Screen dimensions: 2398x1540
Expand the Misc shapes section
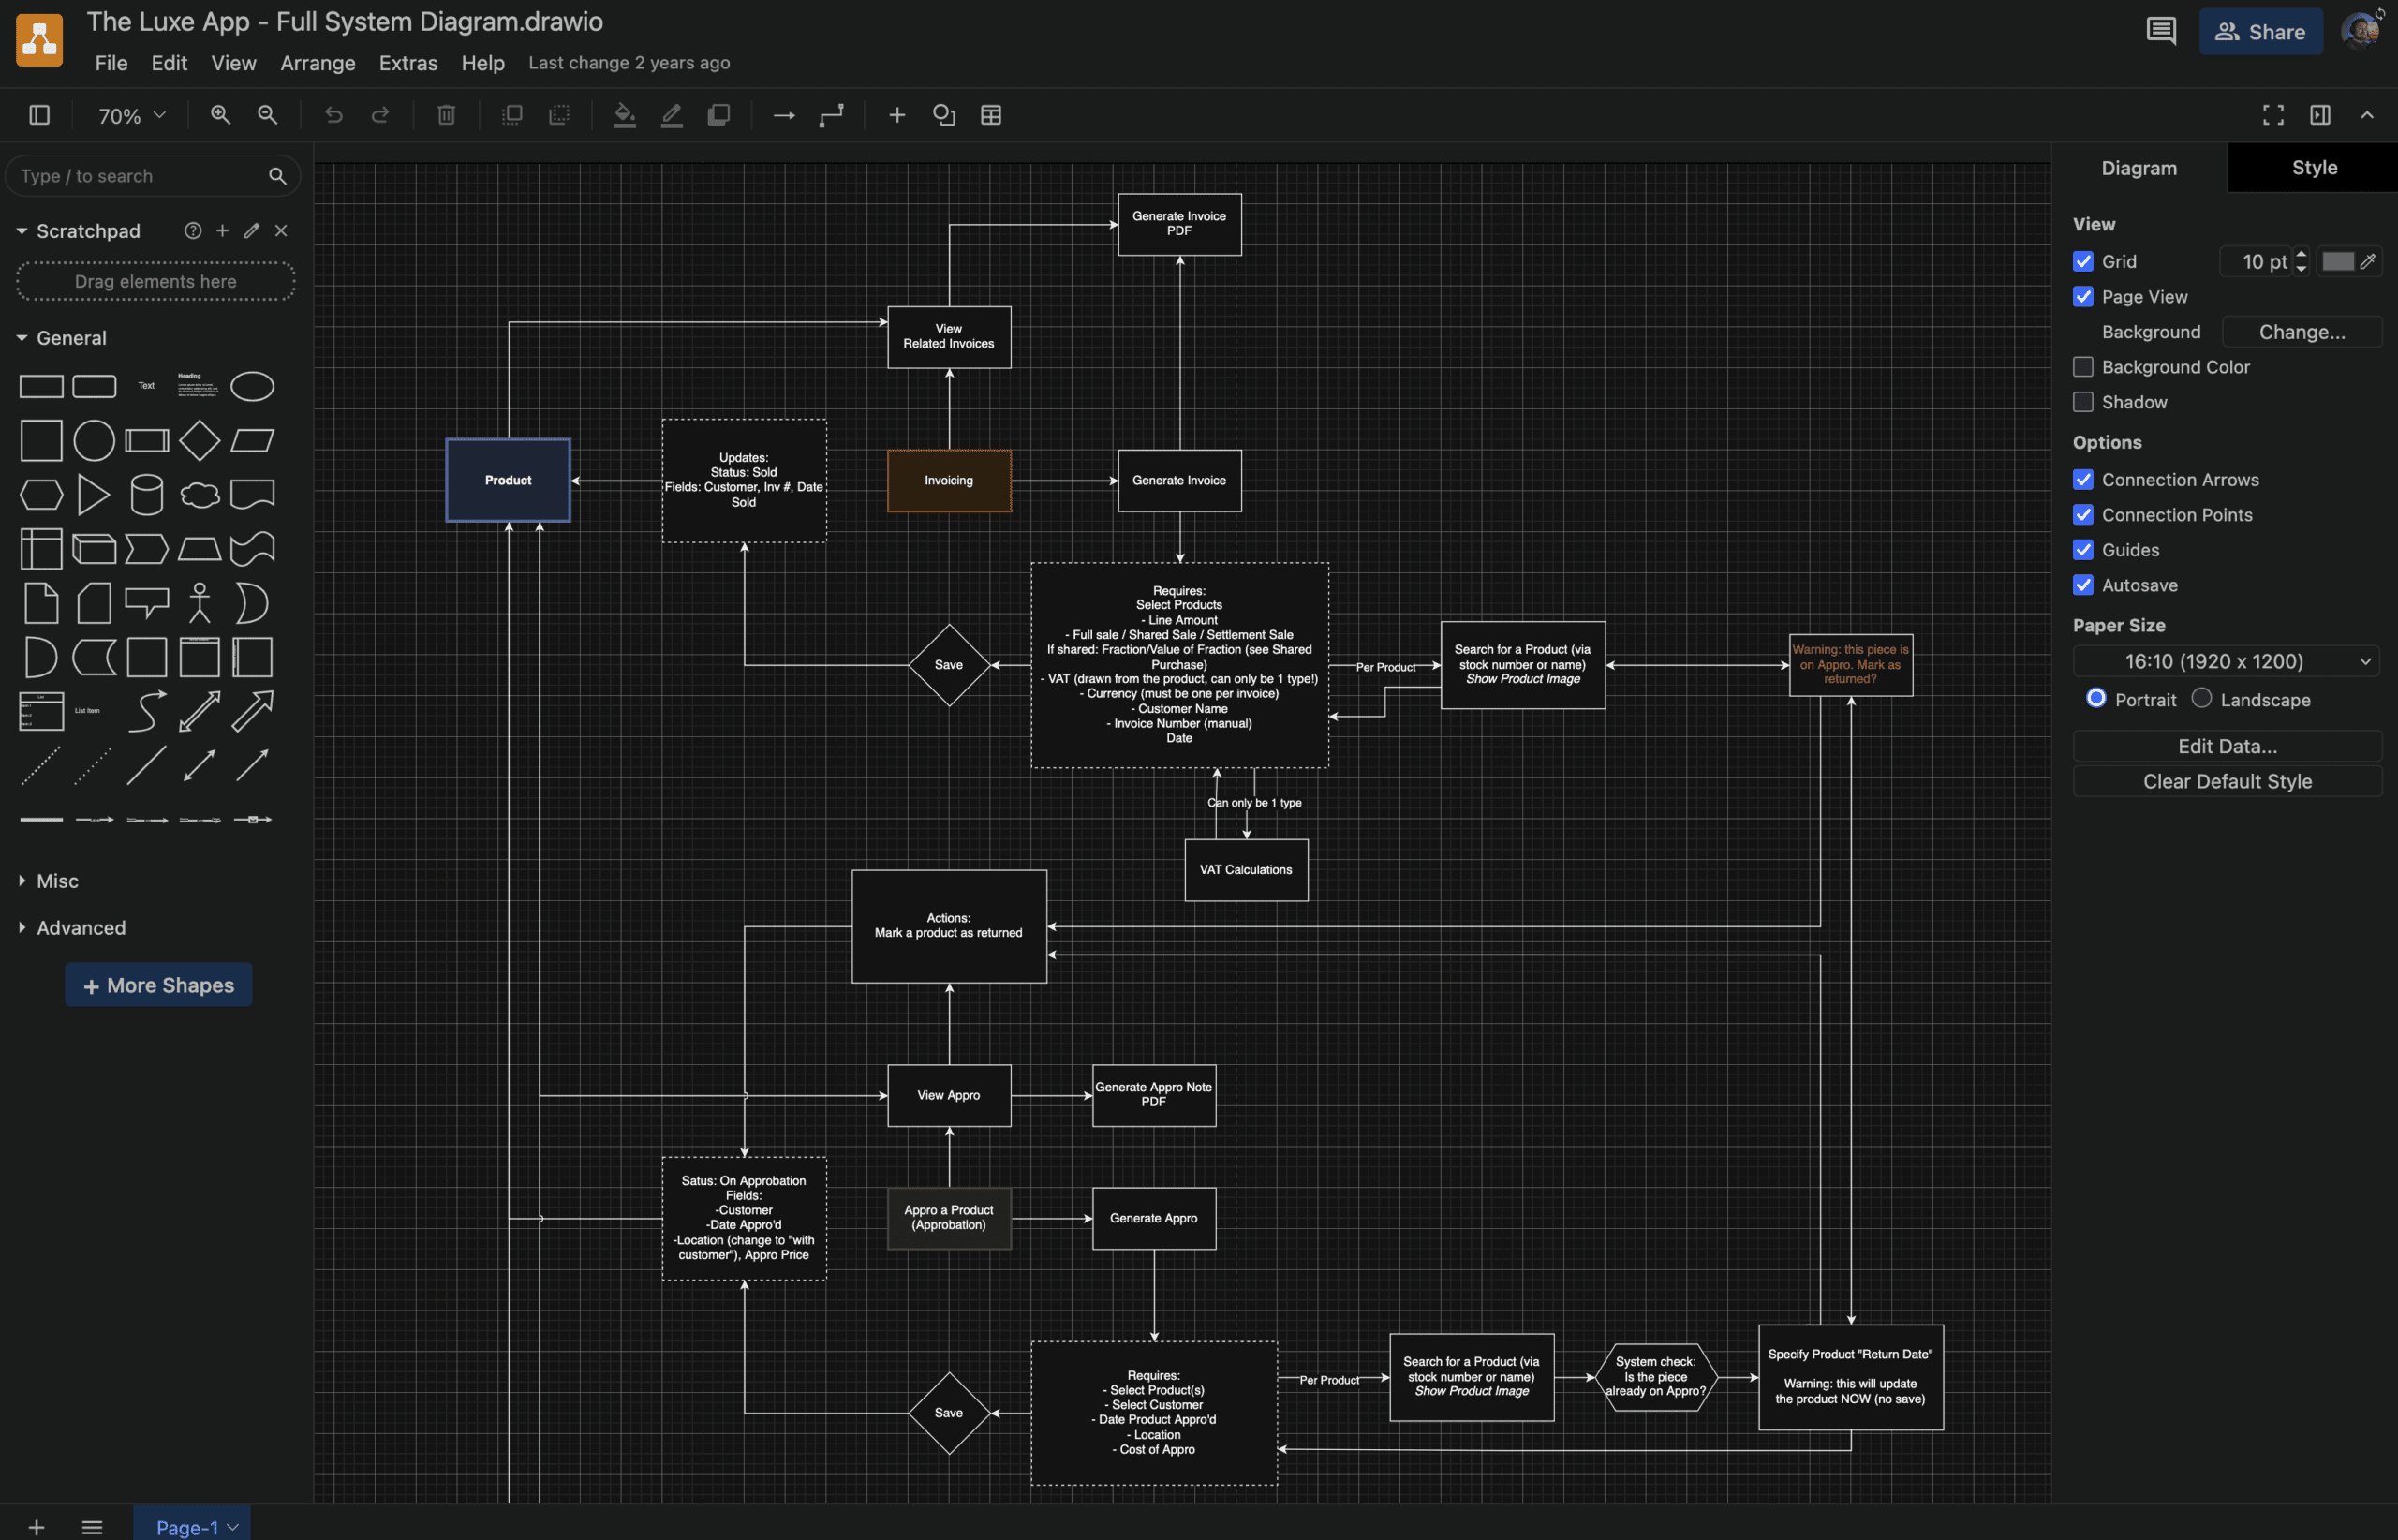tap(56, 881)
